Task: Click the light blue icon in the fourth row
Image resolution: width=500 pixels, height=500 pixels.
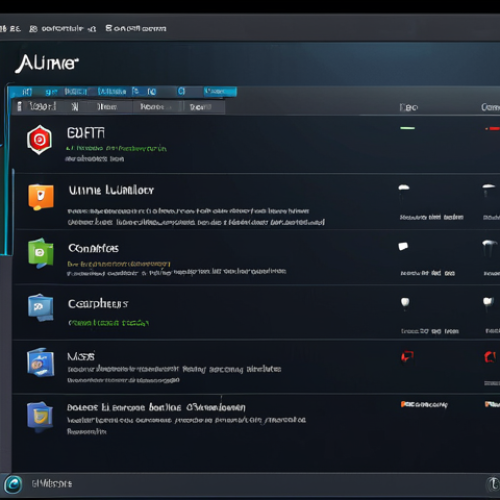Action: [41, 307]
